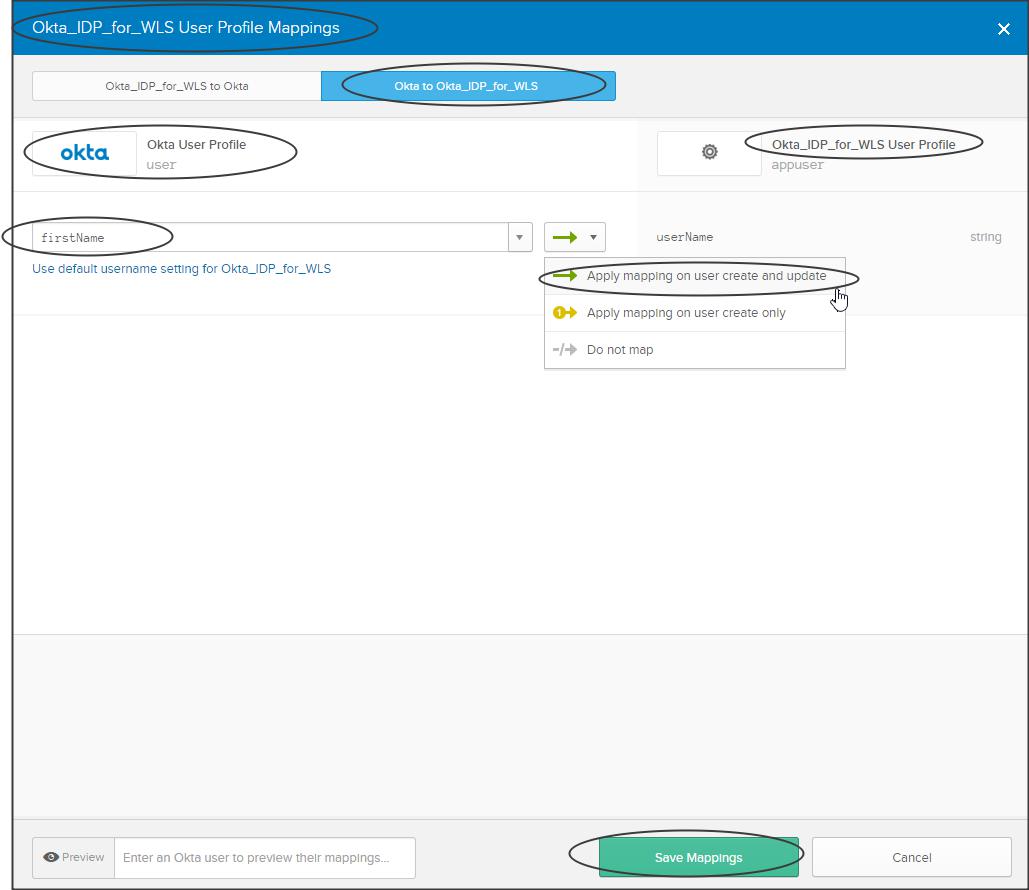Click the appuser label
The image size is (1029, 890).
[797, 165]
